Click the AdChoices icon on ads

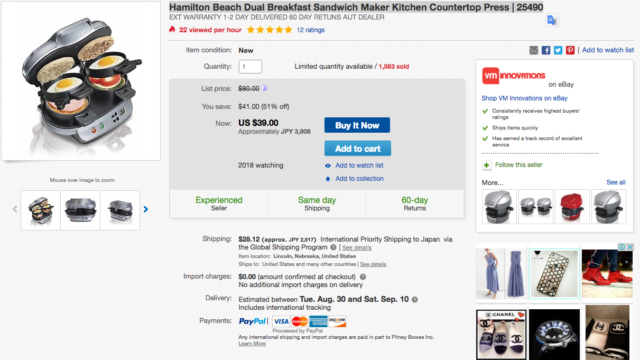(x=622, y=247)
